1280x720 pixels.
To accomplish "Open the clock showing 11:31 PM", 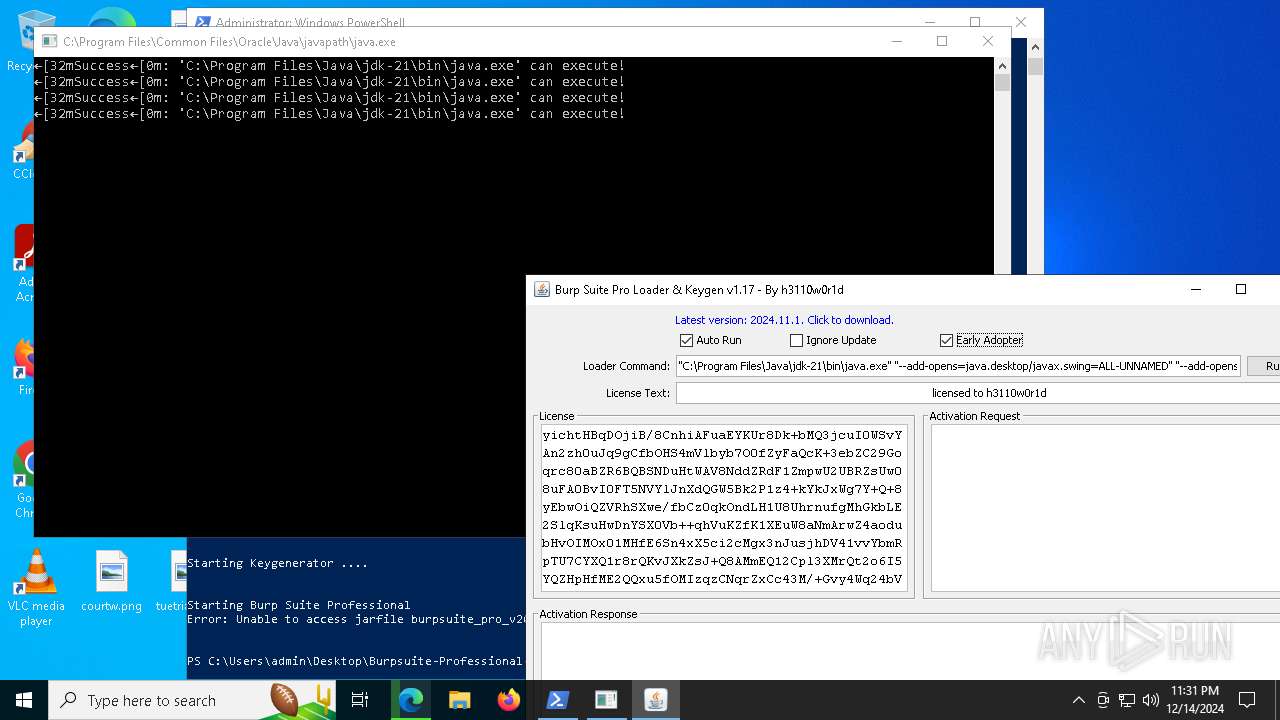I will 1195,700.
